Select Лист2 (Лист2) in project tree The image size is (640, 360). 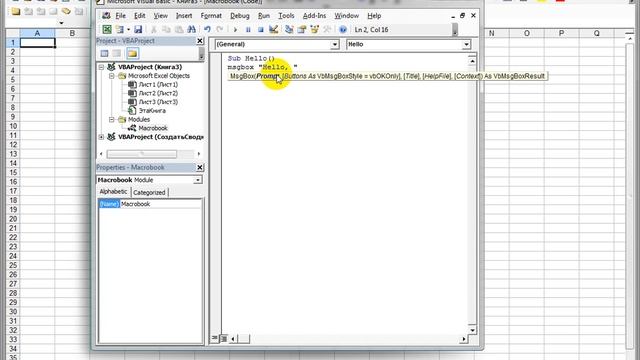point(158,93)
